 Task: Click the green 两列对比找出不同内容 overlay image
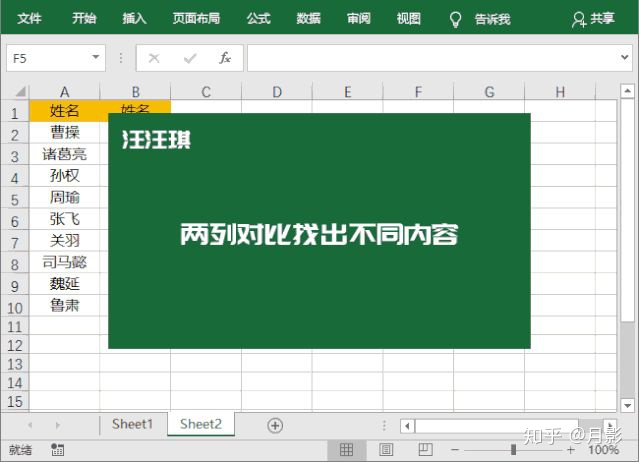(320, 231)
